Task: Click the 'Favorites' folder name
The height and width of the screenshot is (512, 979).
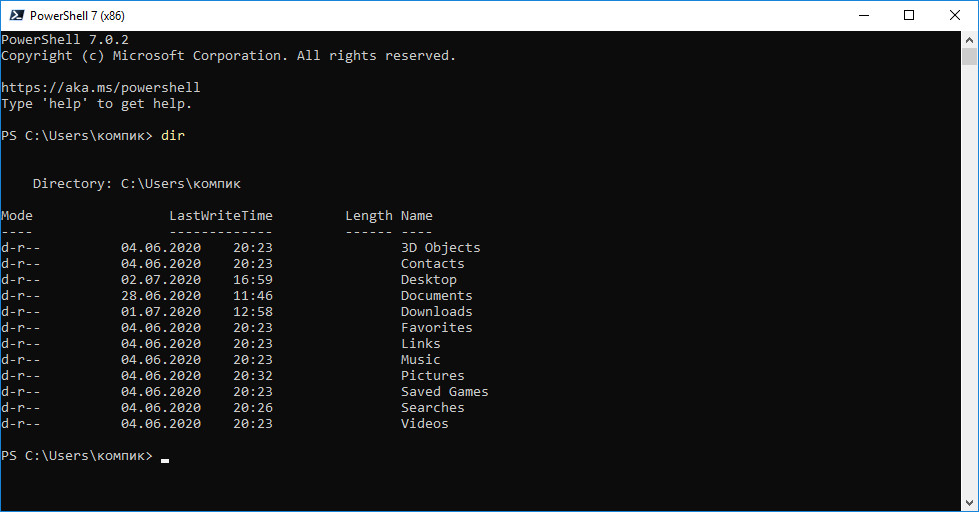Action: tap(436, 327)
